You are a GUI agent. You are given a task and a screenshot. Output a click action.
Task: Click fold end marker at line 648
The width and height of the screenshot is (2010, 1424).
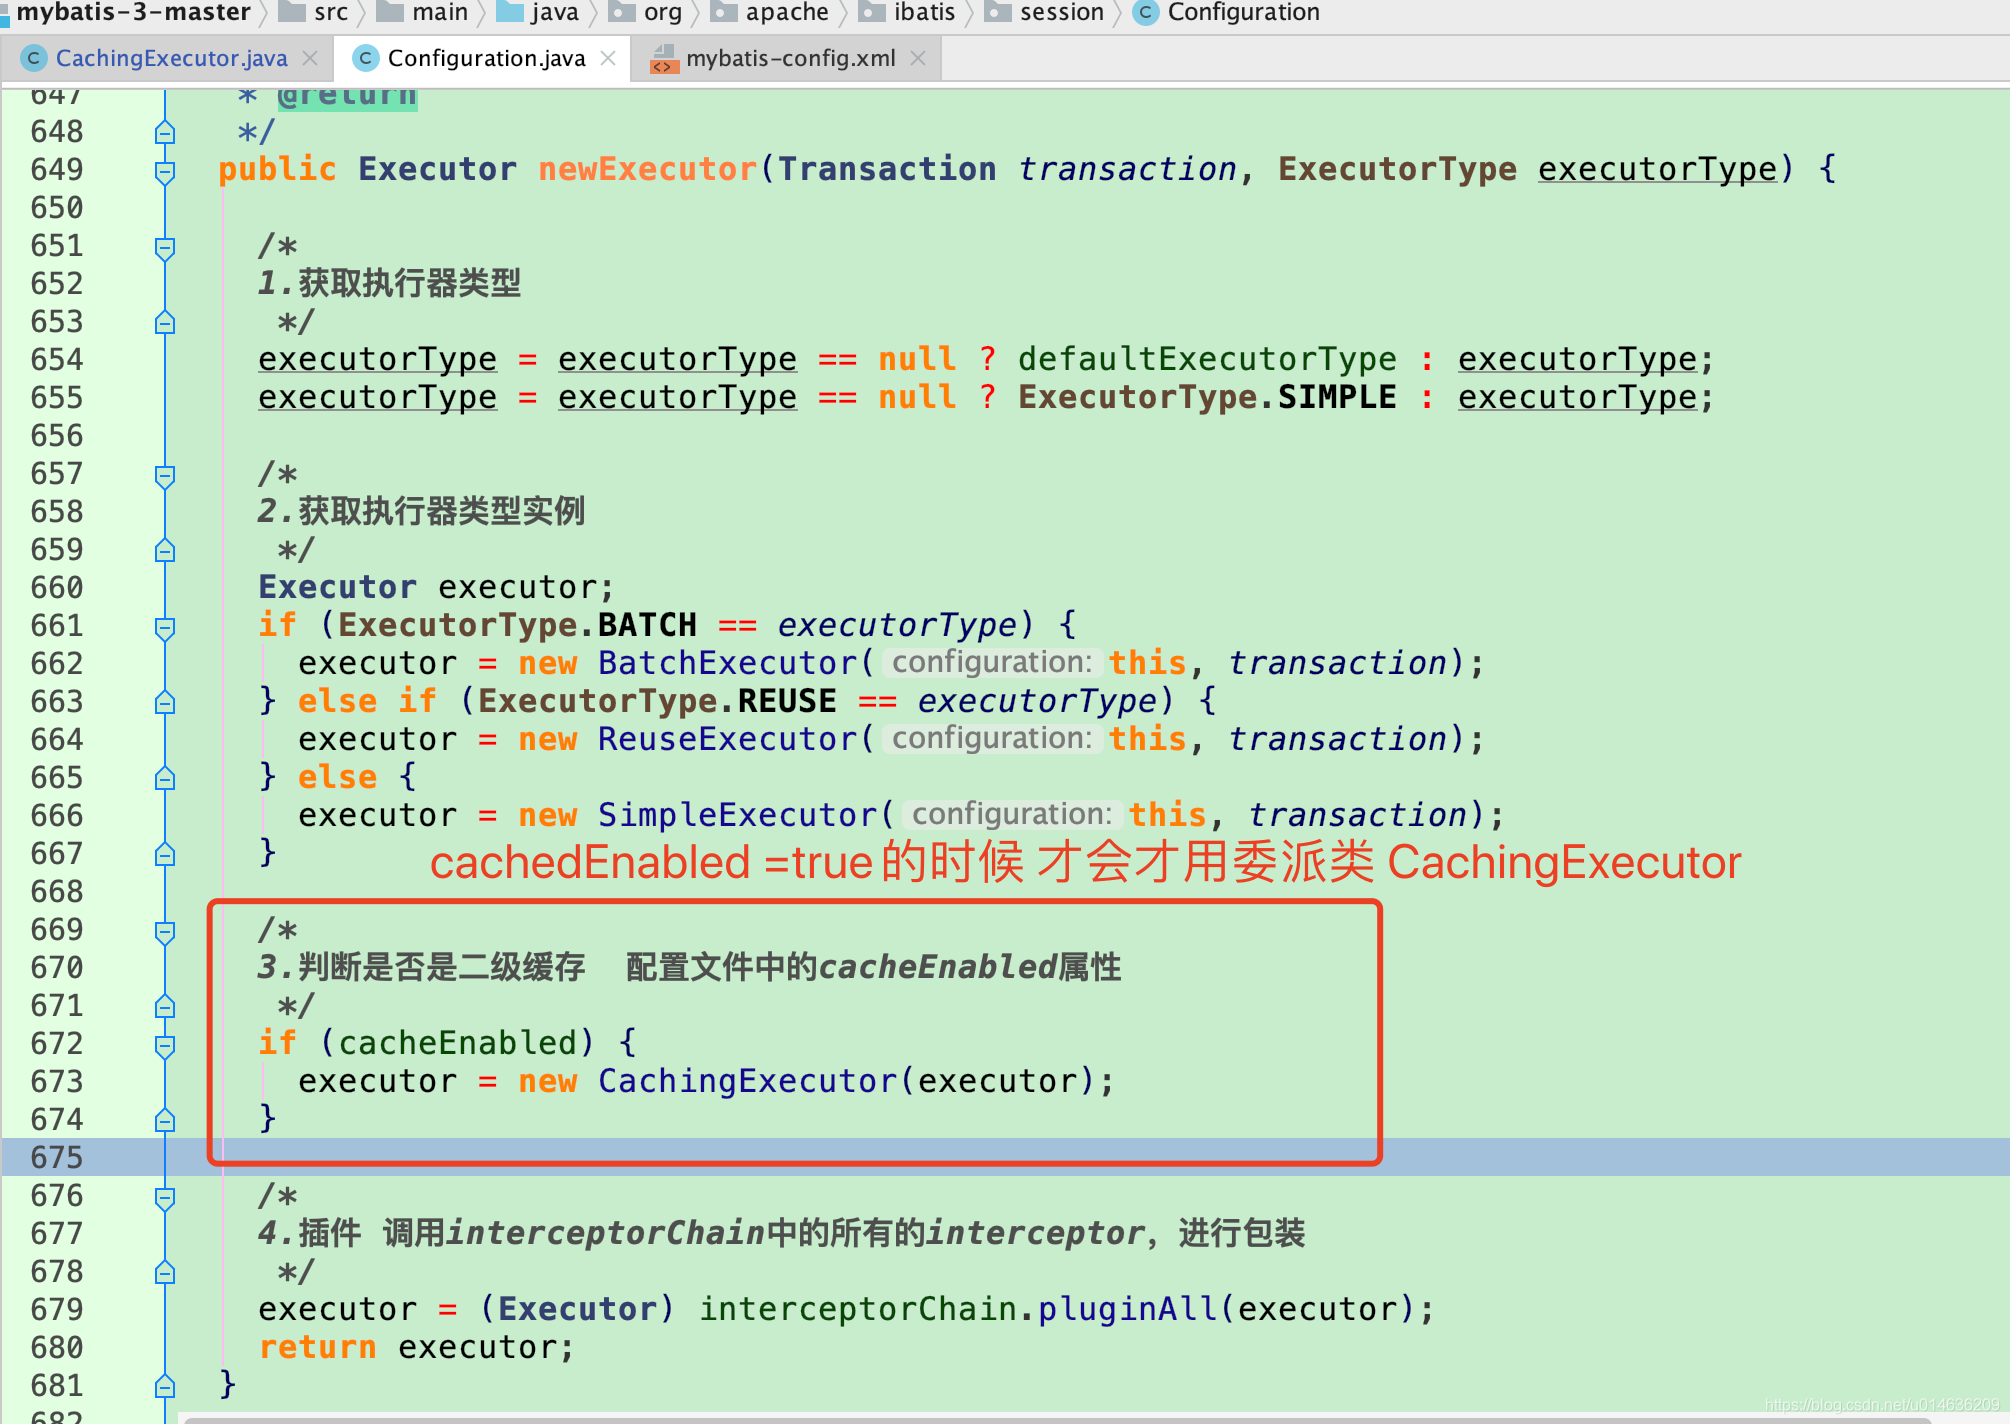(x=165, y=132)
